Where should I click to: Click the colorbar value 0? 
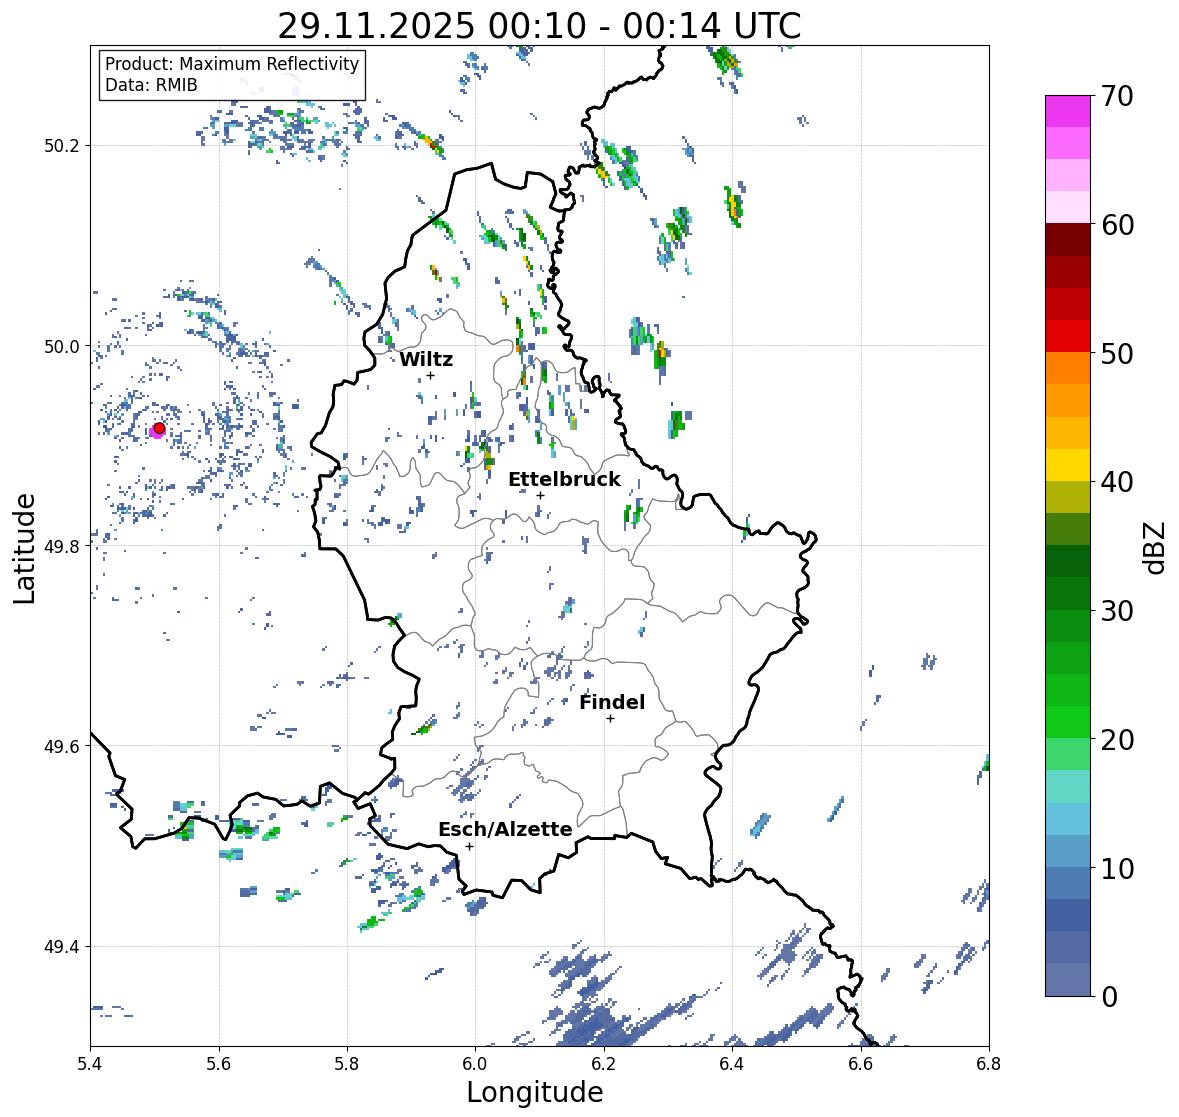point(1109,997)
